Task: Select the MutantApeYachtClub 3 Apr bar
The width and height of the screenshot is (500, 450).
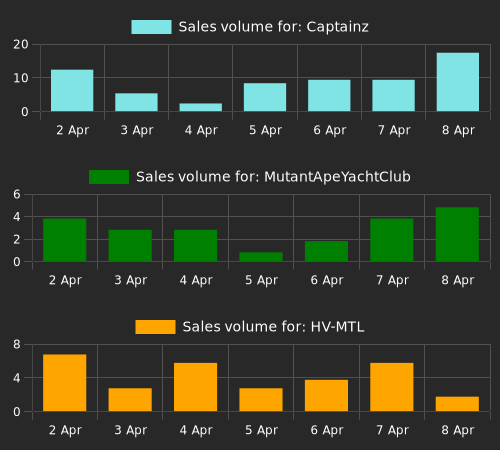Action: click(130, 245)
